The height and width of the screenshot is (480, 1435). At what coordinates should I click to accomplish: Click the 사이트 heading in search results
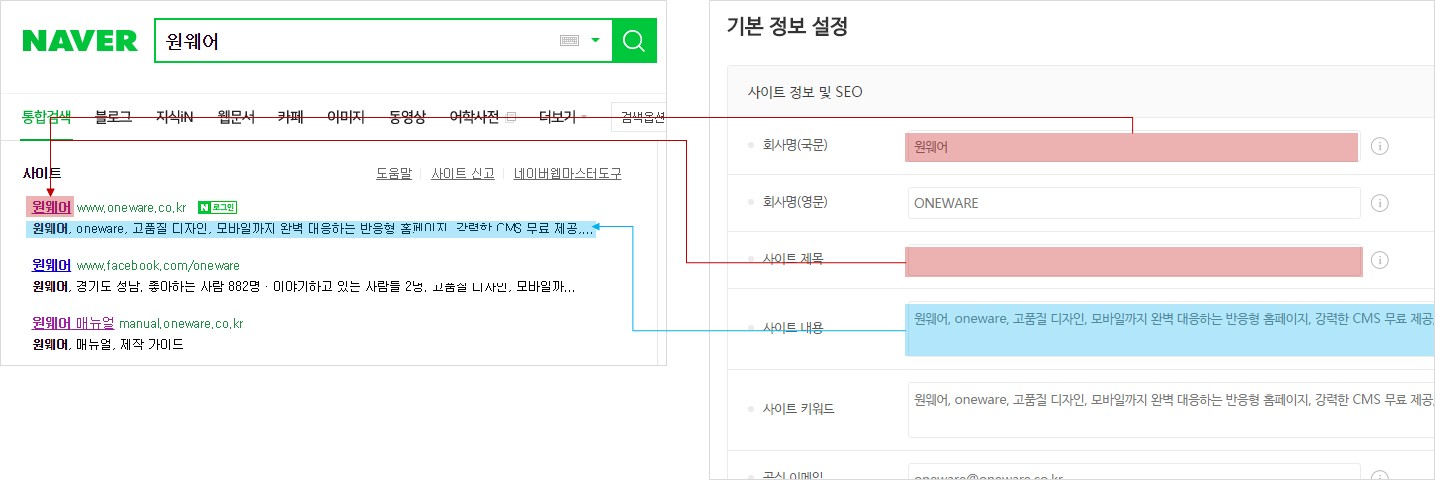coord(42,173)
